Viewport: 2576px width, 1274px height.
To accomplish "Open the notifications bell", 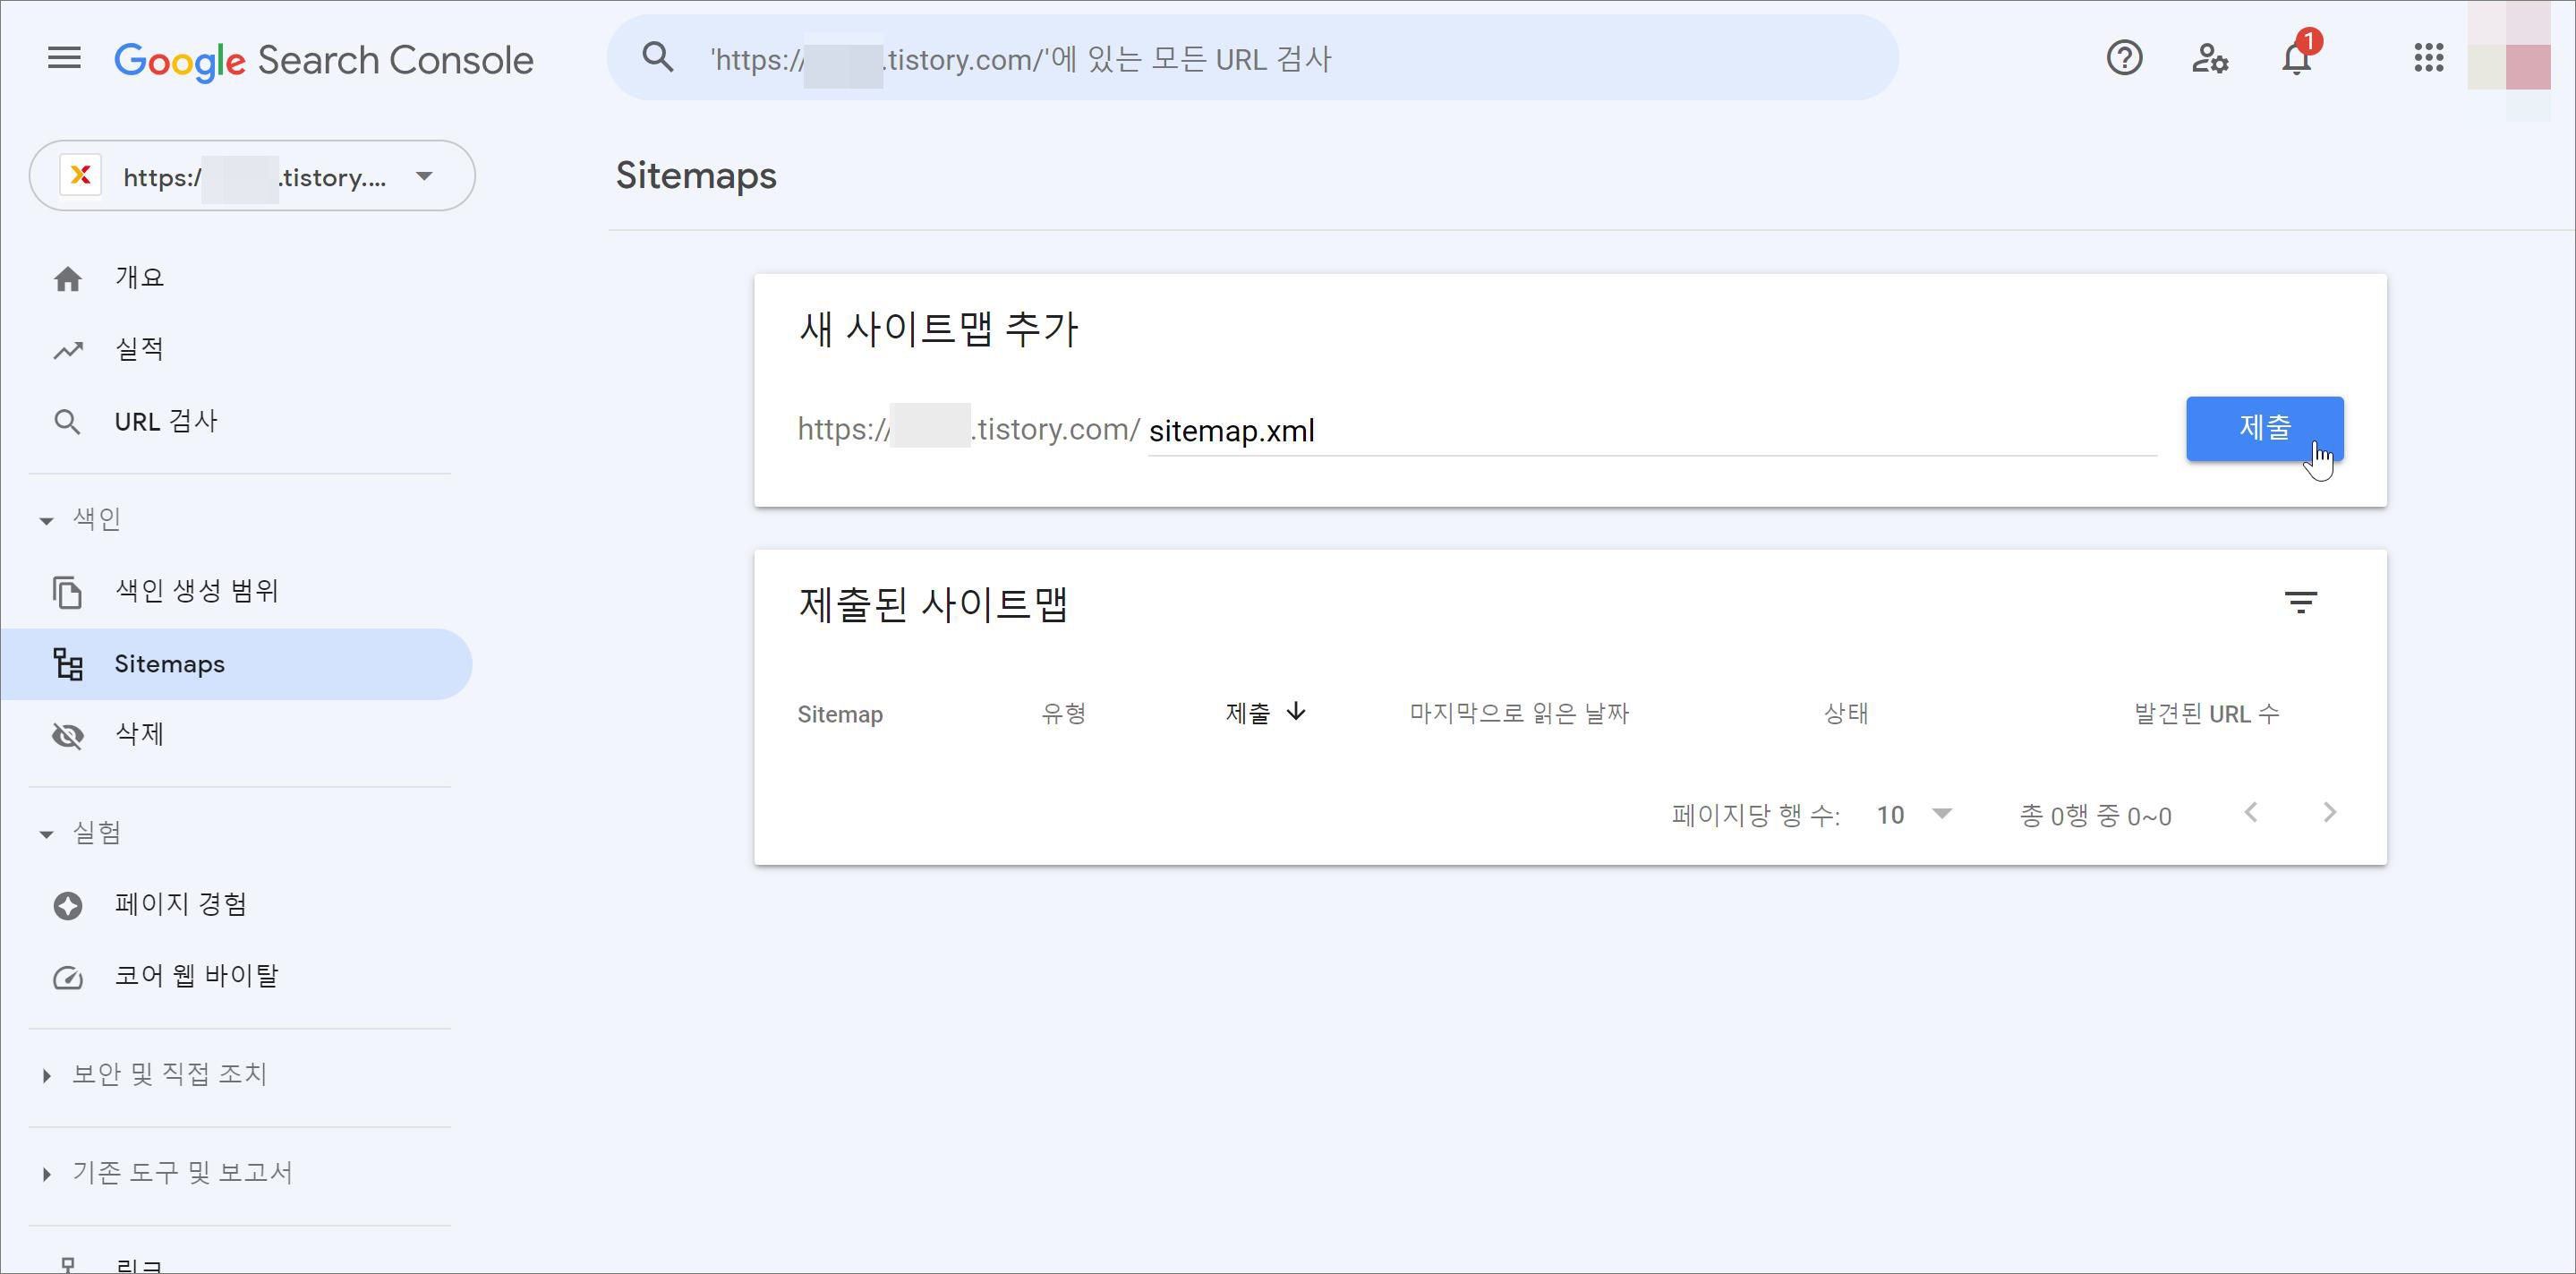I will 2296,58.
